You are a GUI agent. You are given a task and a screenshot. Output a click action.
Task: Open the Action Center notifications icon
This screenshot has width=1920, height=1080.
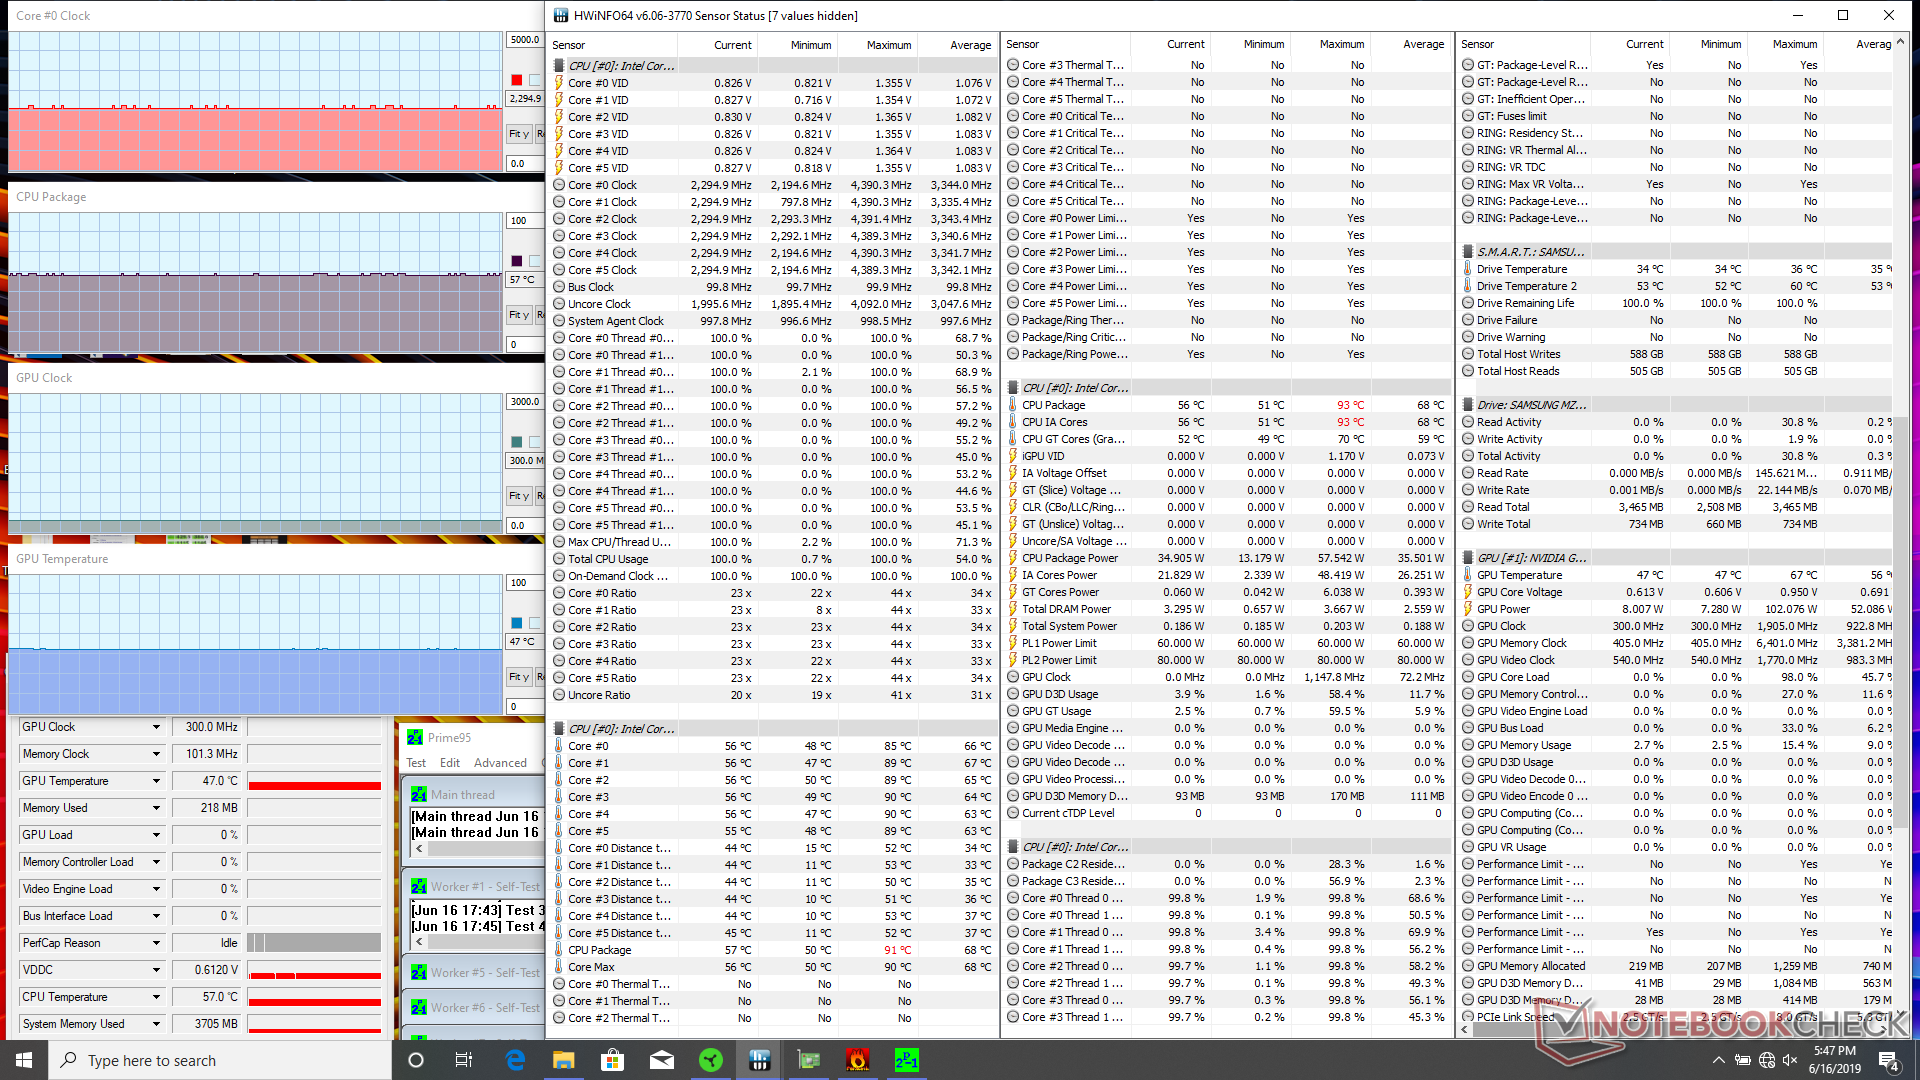coord(1888,1060)
